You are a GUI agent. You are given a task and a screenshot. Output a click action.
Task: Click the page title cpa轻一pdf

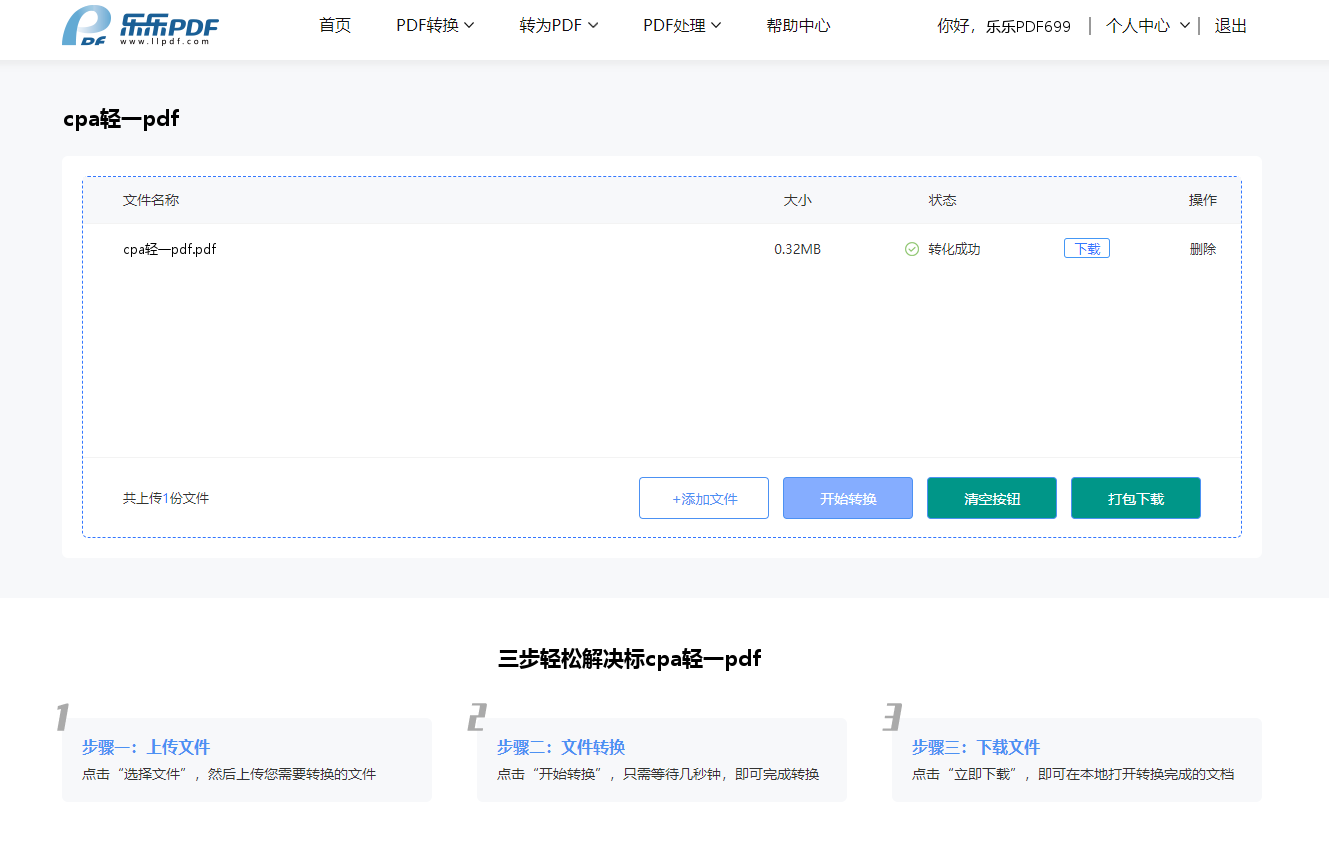(x=121, y=119)
